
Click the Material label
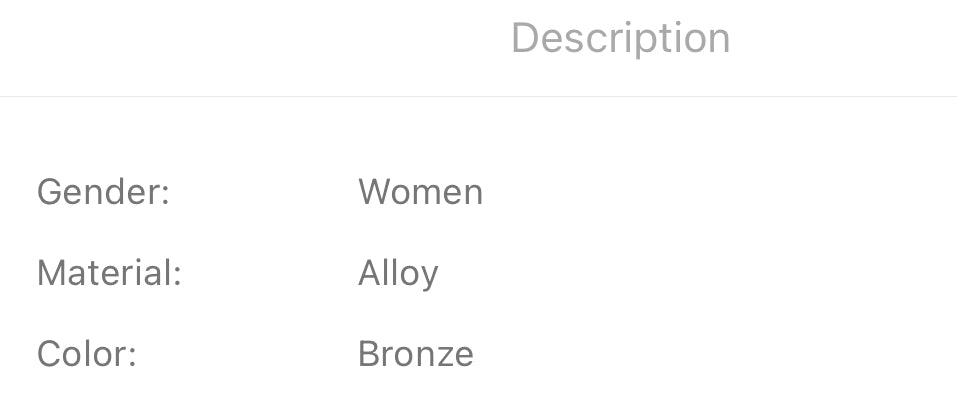pos(109,273)
